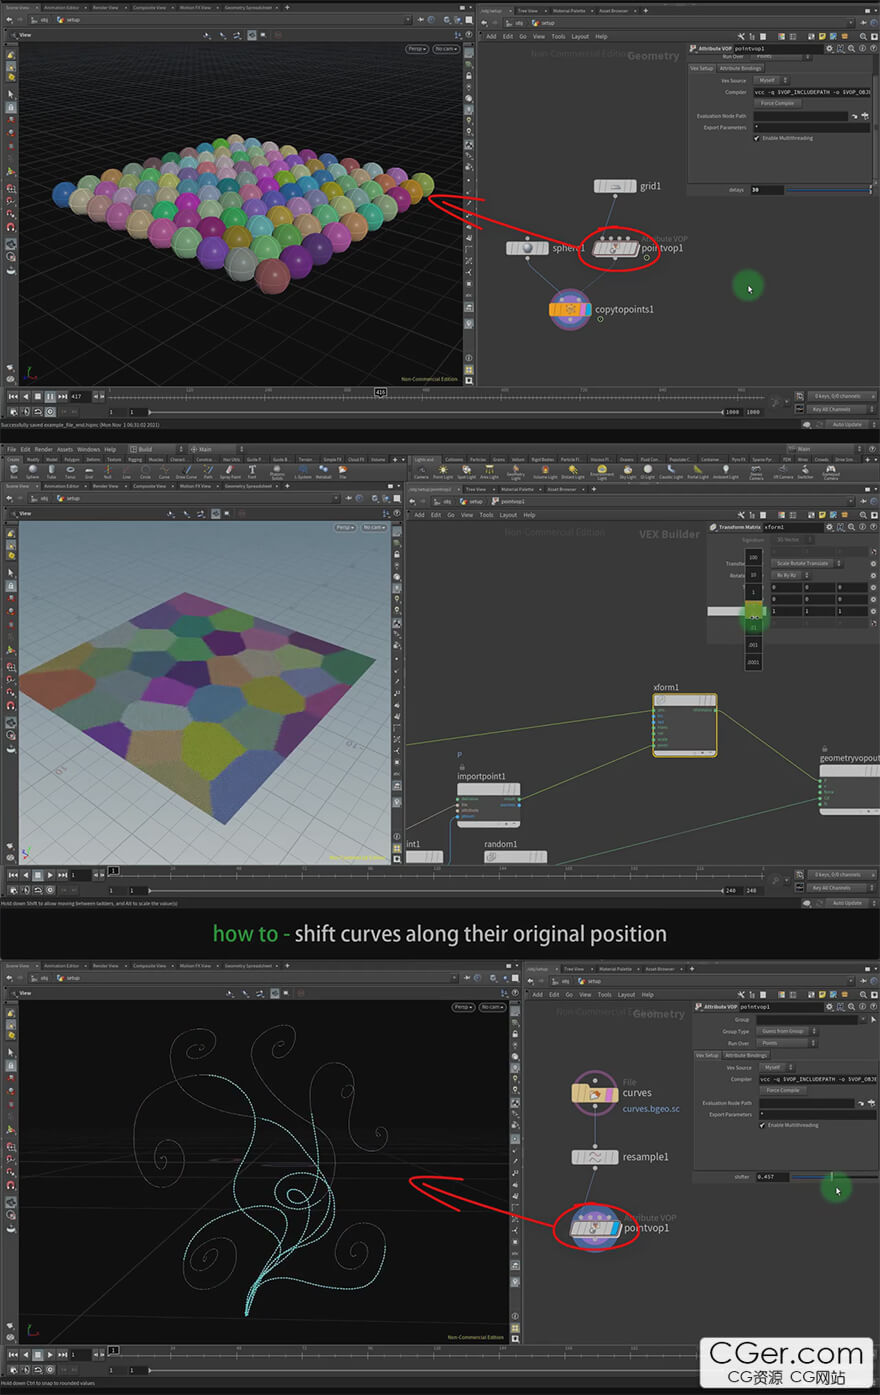Select the L-System shelf tool

(x=303, y=470)
